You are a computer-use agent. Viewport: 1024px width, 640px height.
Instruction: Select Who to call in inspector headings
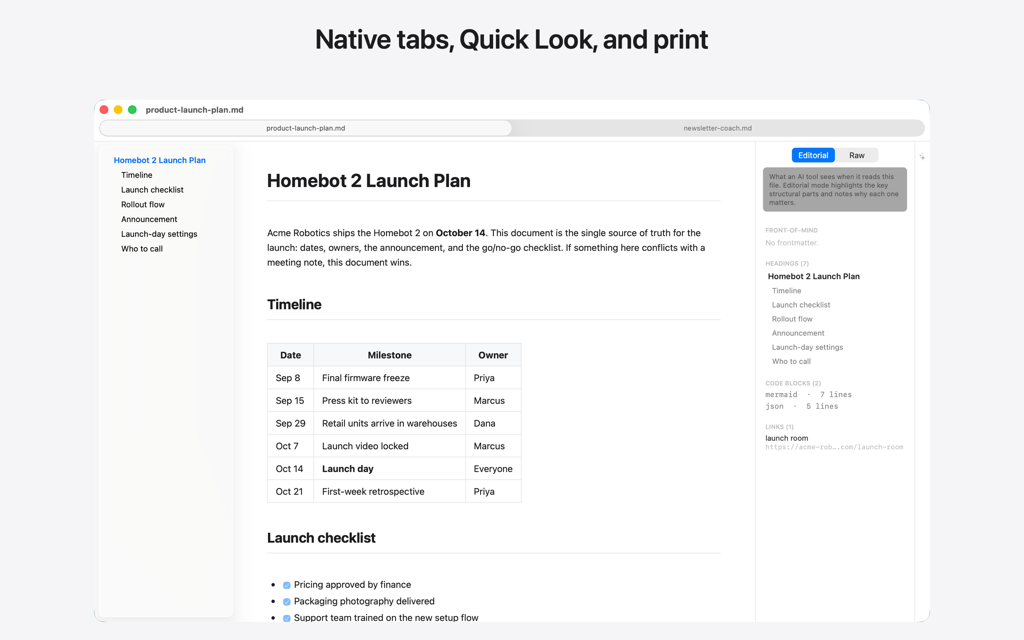click(791, 361)
